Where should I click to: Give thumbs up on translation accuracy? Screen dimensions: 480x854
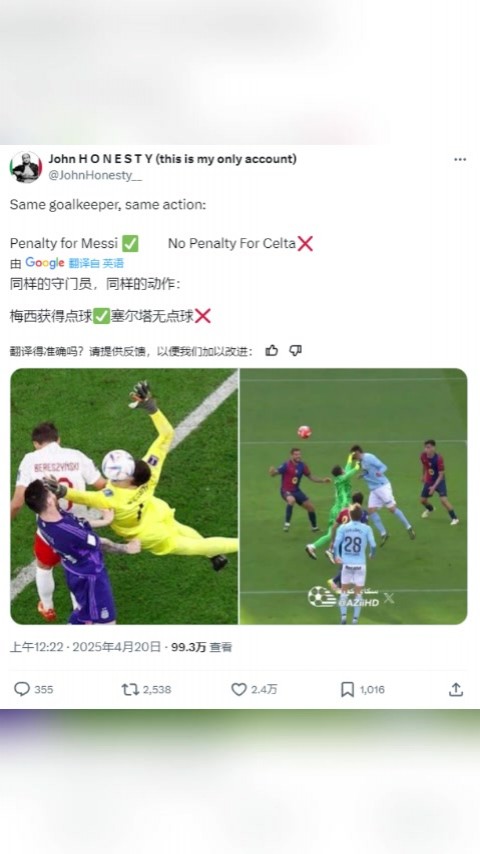point(271,351)
